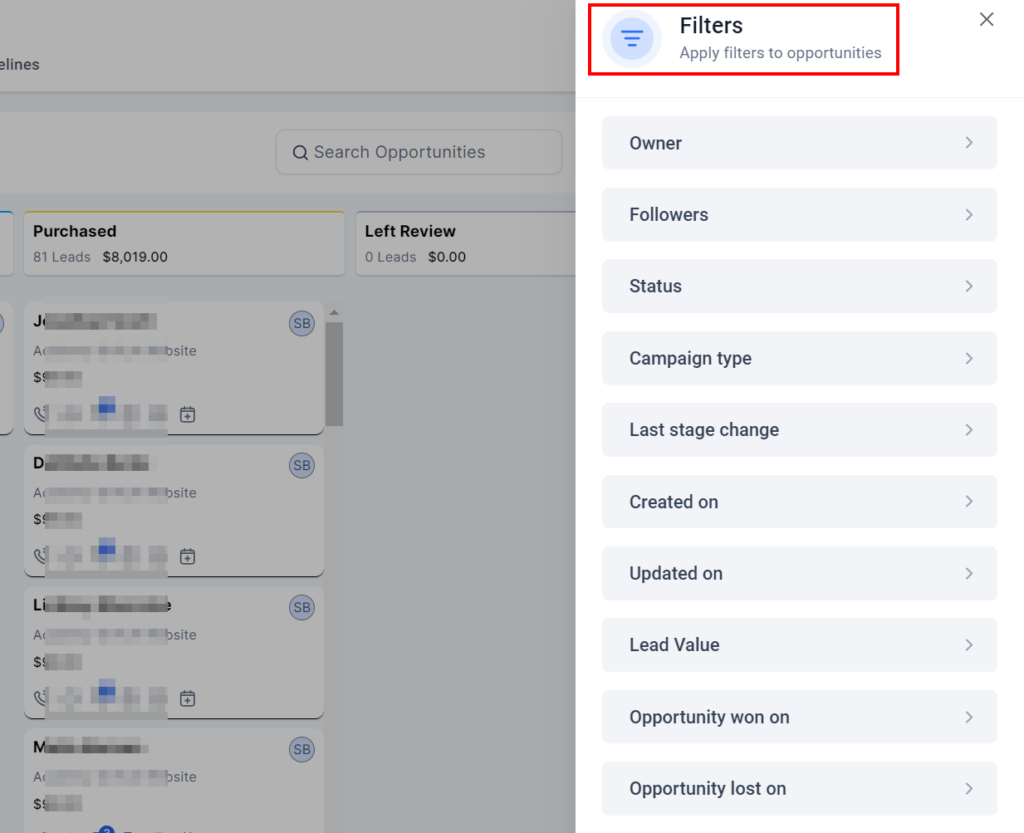The height and width of the screenshot is (833, 1024).
Task: Open the Campaign type filter
Action: [799, 358]
